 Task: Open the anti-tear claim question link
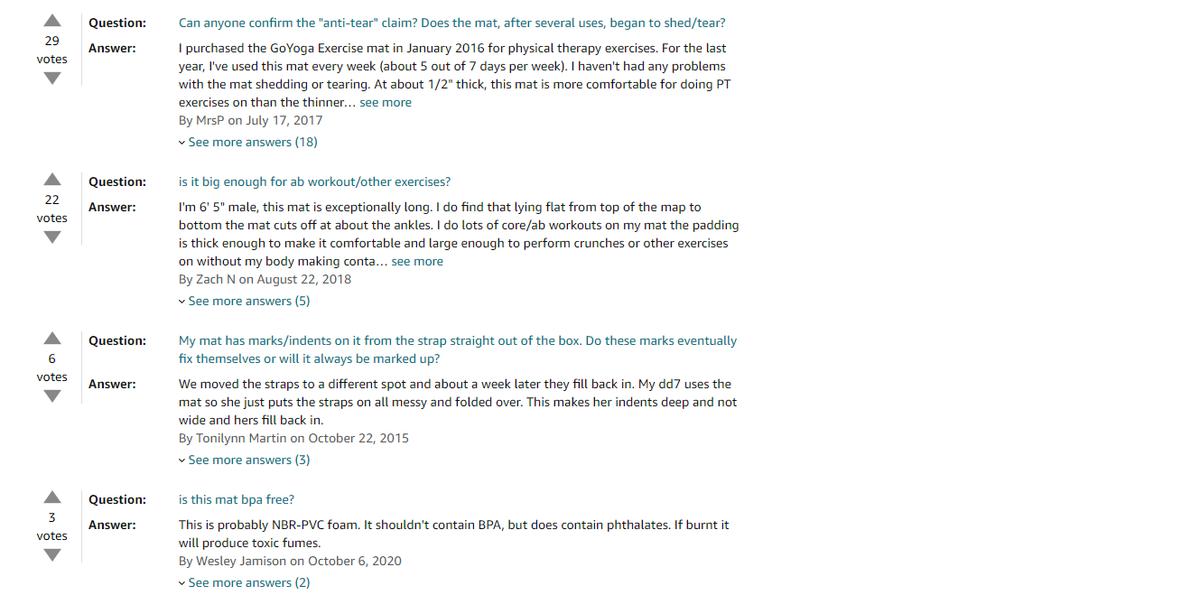click(452, 23)
